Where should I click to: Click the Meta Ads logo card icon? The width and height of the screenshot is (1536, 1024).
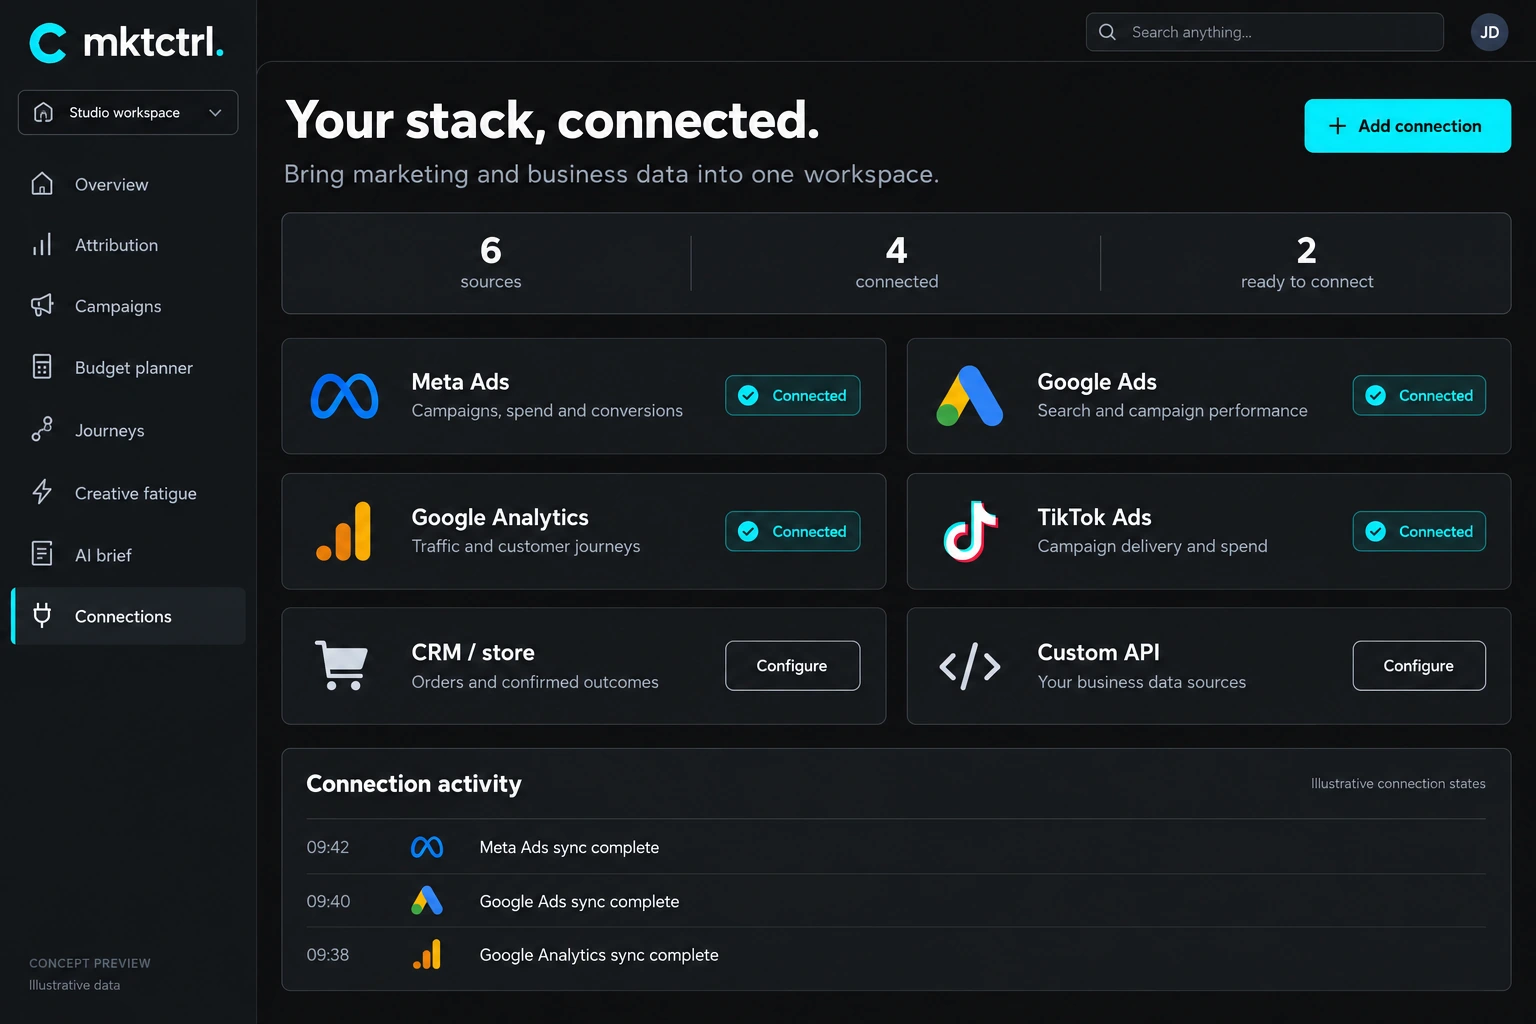tap(344, 396)
